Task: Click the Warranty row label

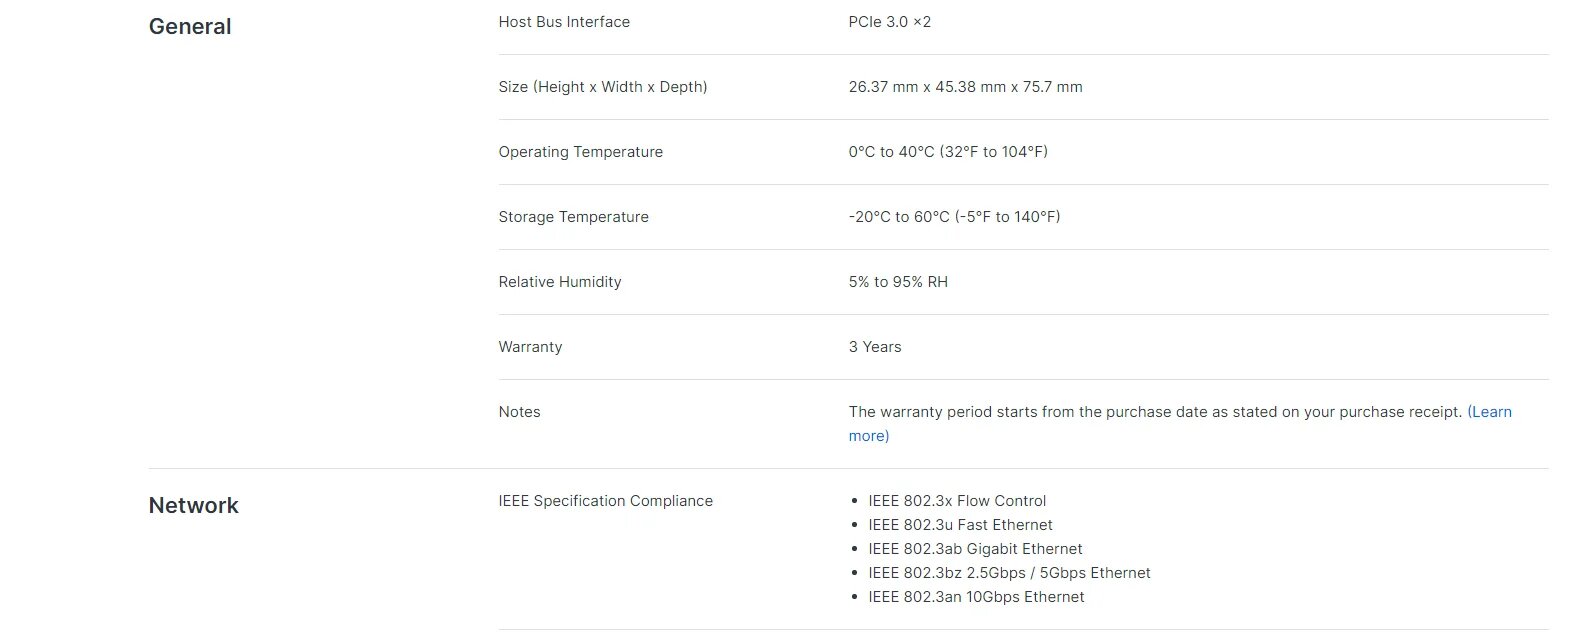Action: tap(530, 347)
